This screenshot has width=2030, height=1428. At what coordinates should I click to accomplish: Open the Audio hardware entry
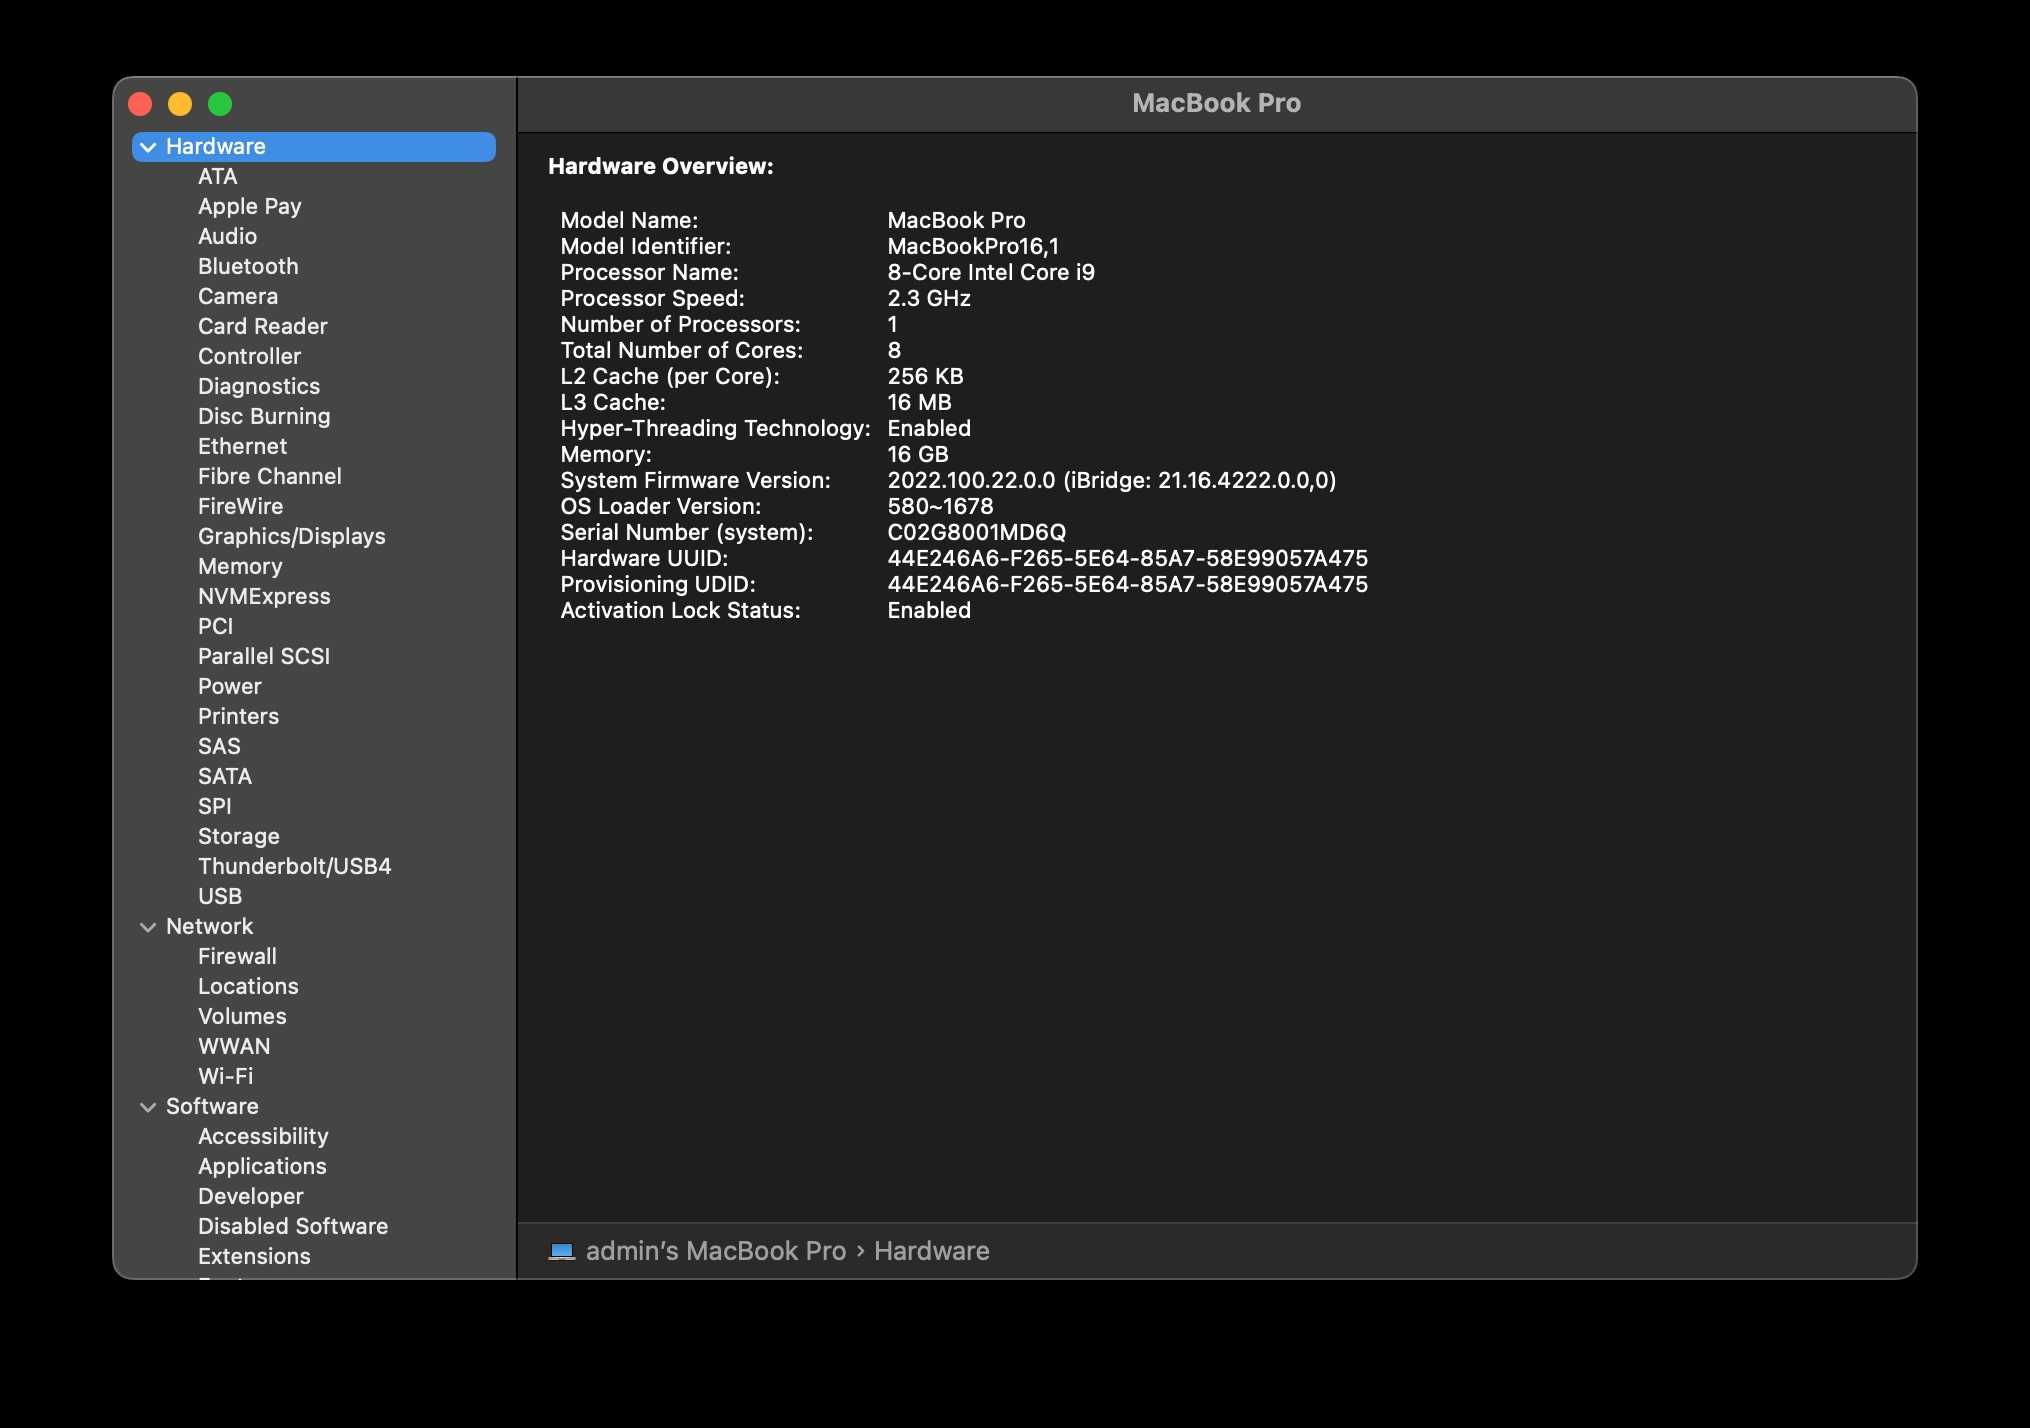[x=227, y=237]
